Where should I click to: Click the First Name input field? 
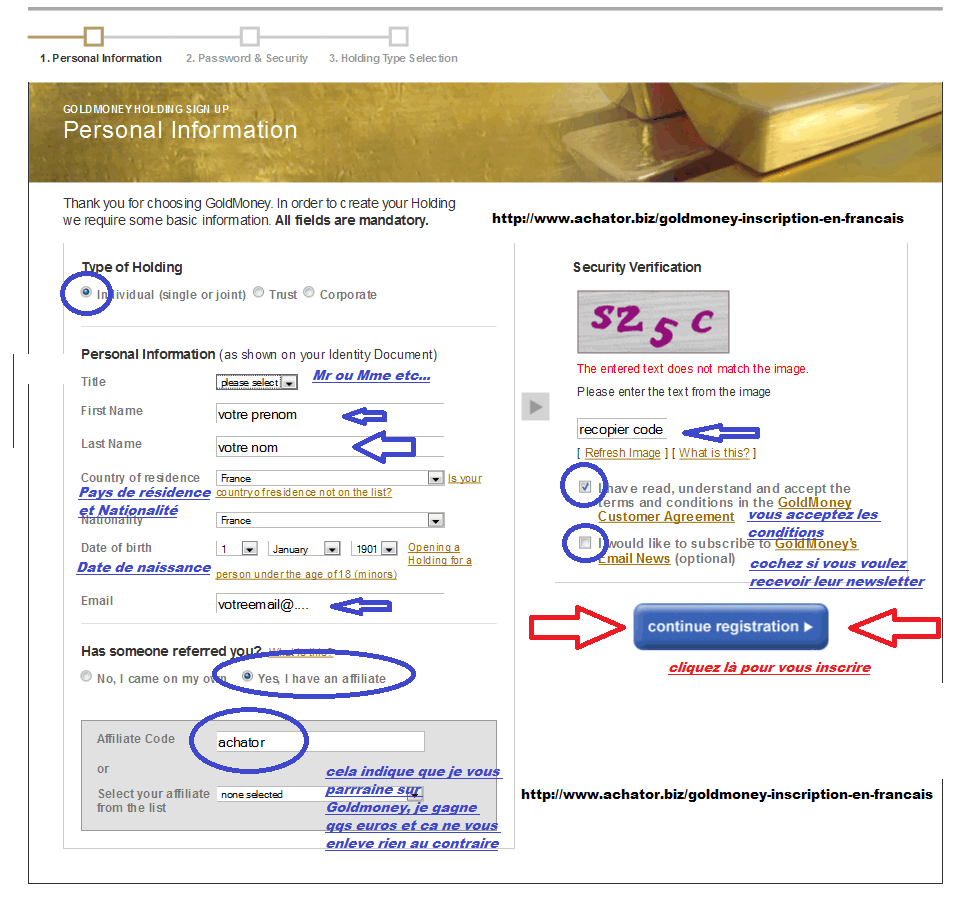(329, 414)
